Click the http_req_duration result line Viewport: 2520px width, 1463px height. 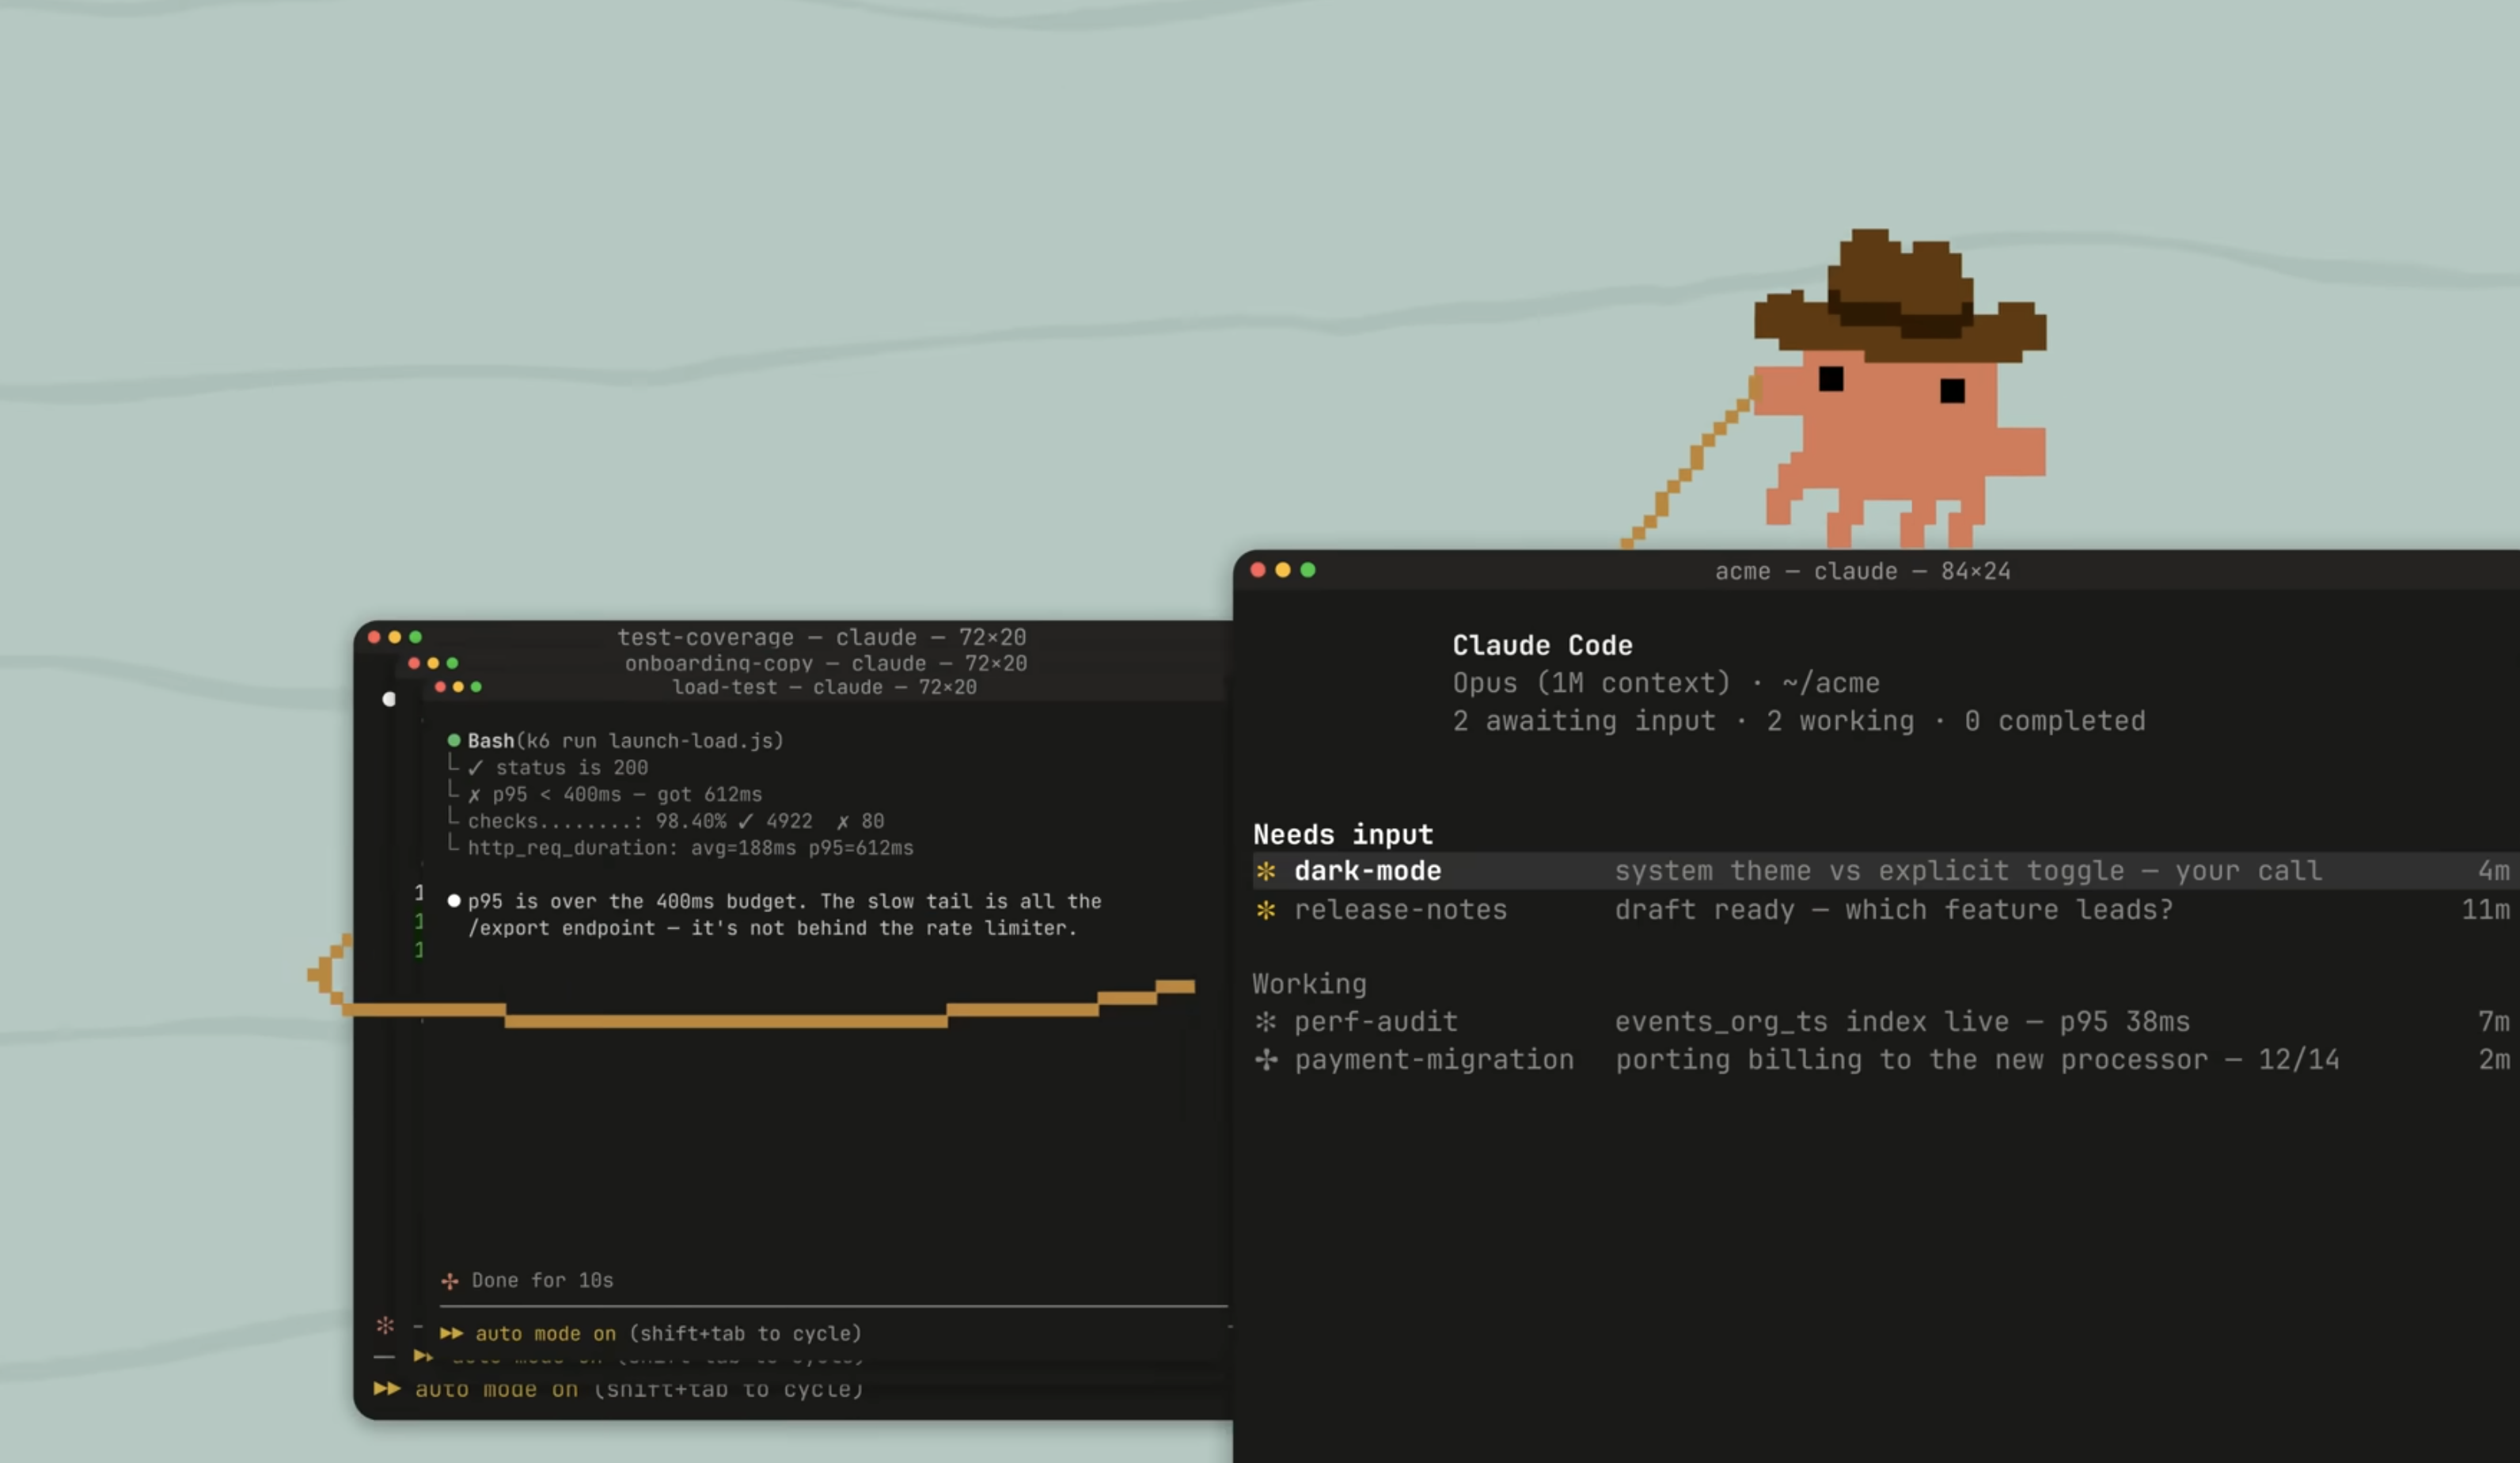(690, 848)
